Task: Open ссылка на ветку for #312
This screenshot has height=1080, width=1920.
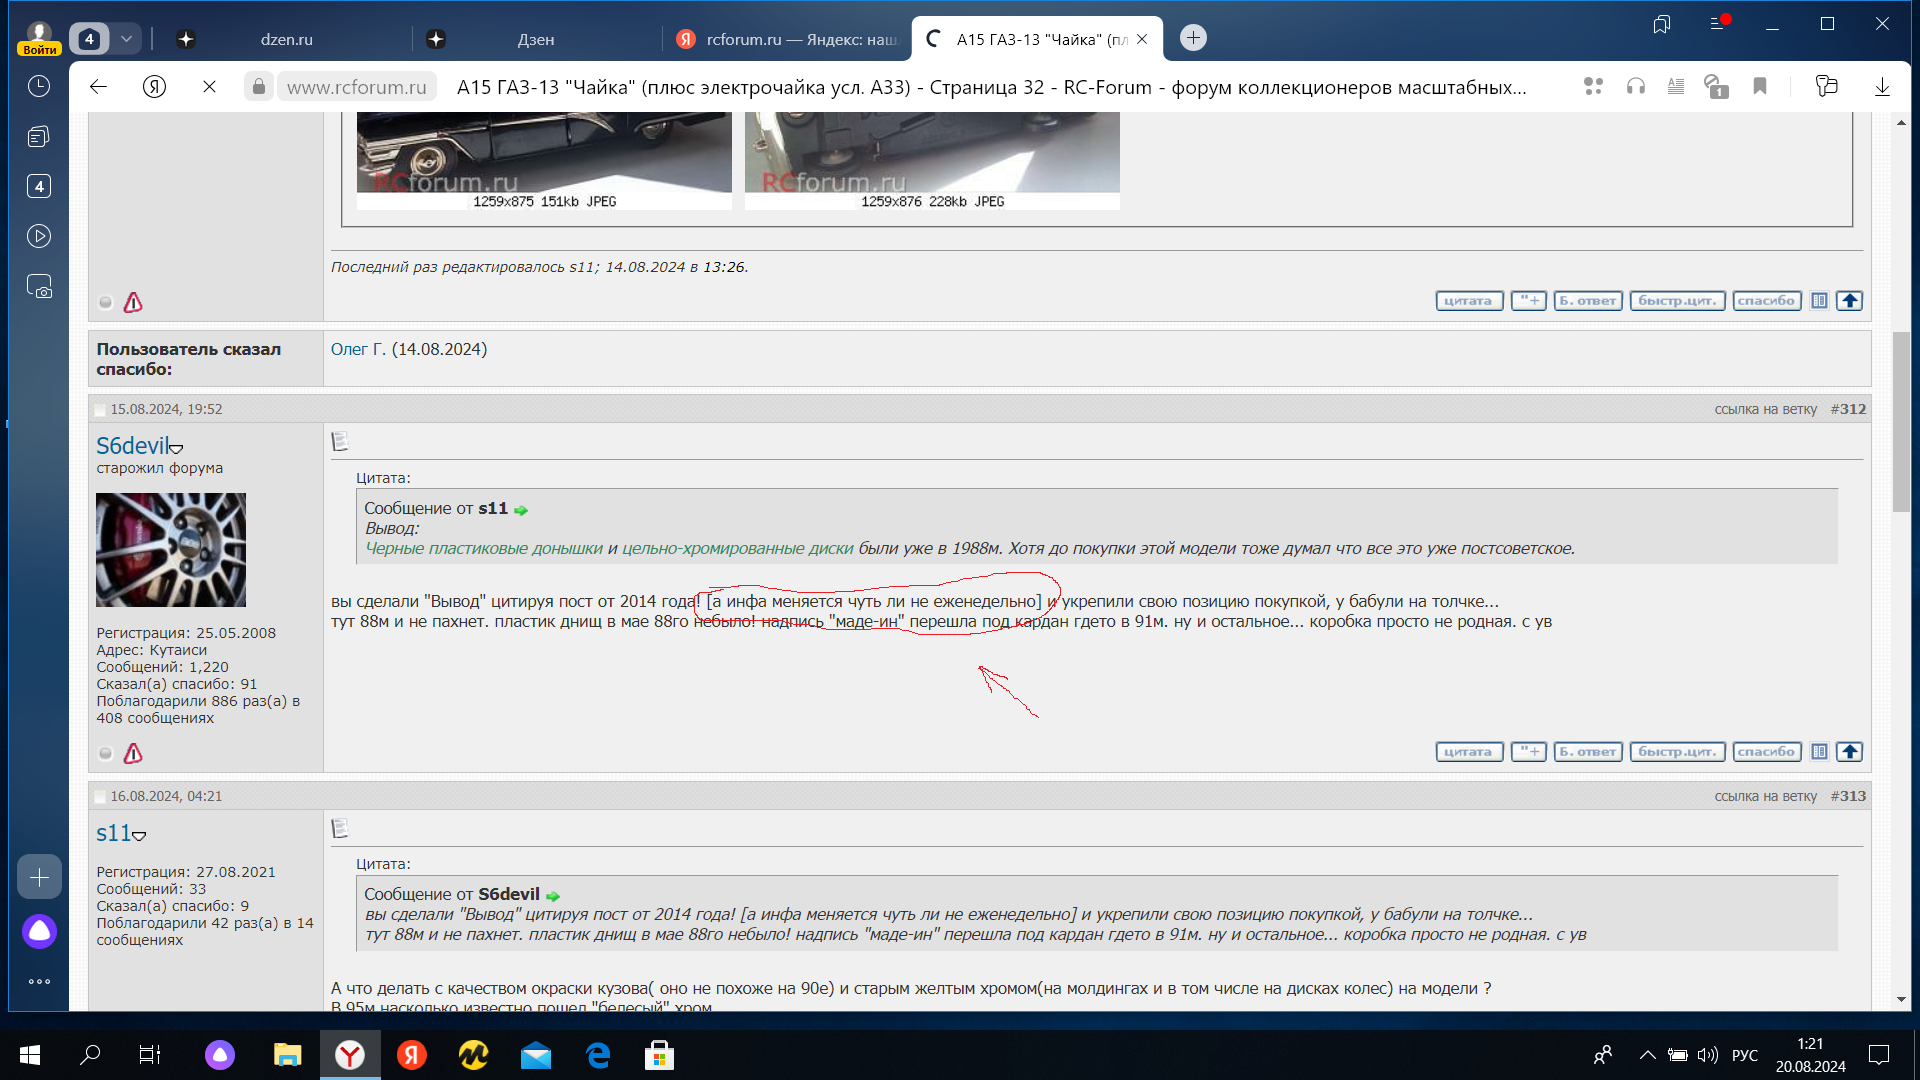Action: tap(1765, 409)
